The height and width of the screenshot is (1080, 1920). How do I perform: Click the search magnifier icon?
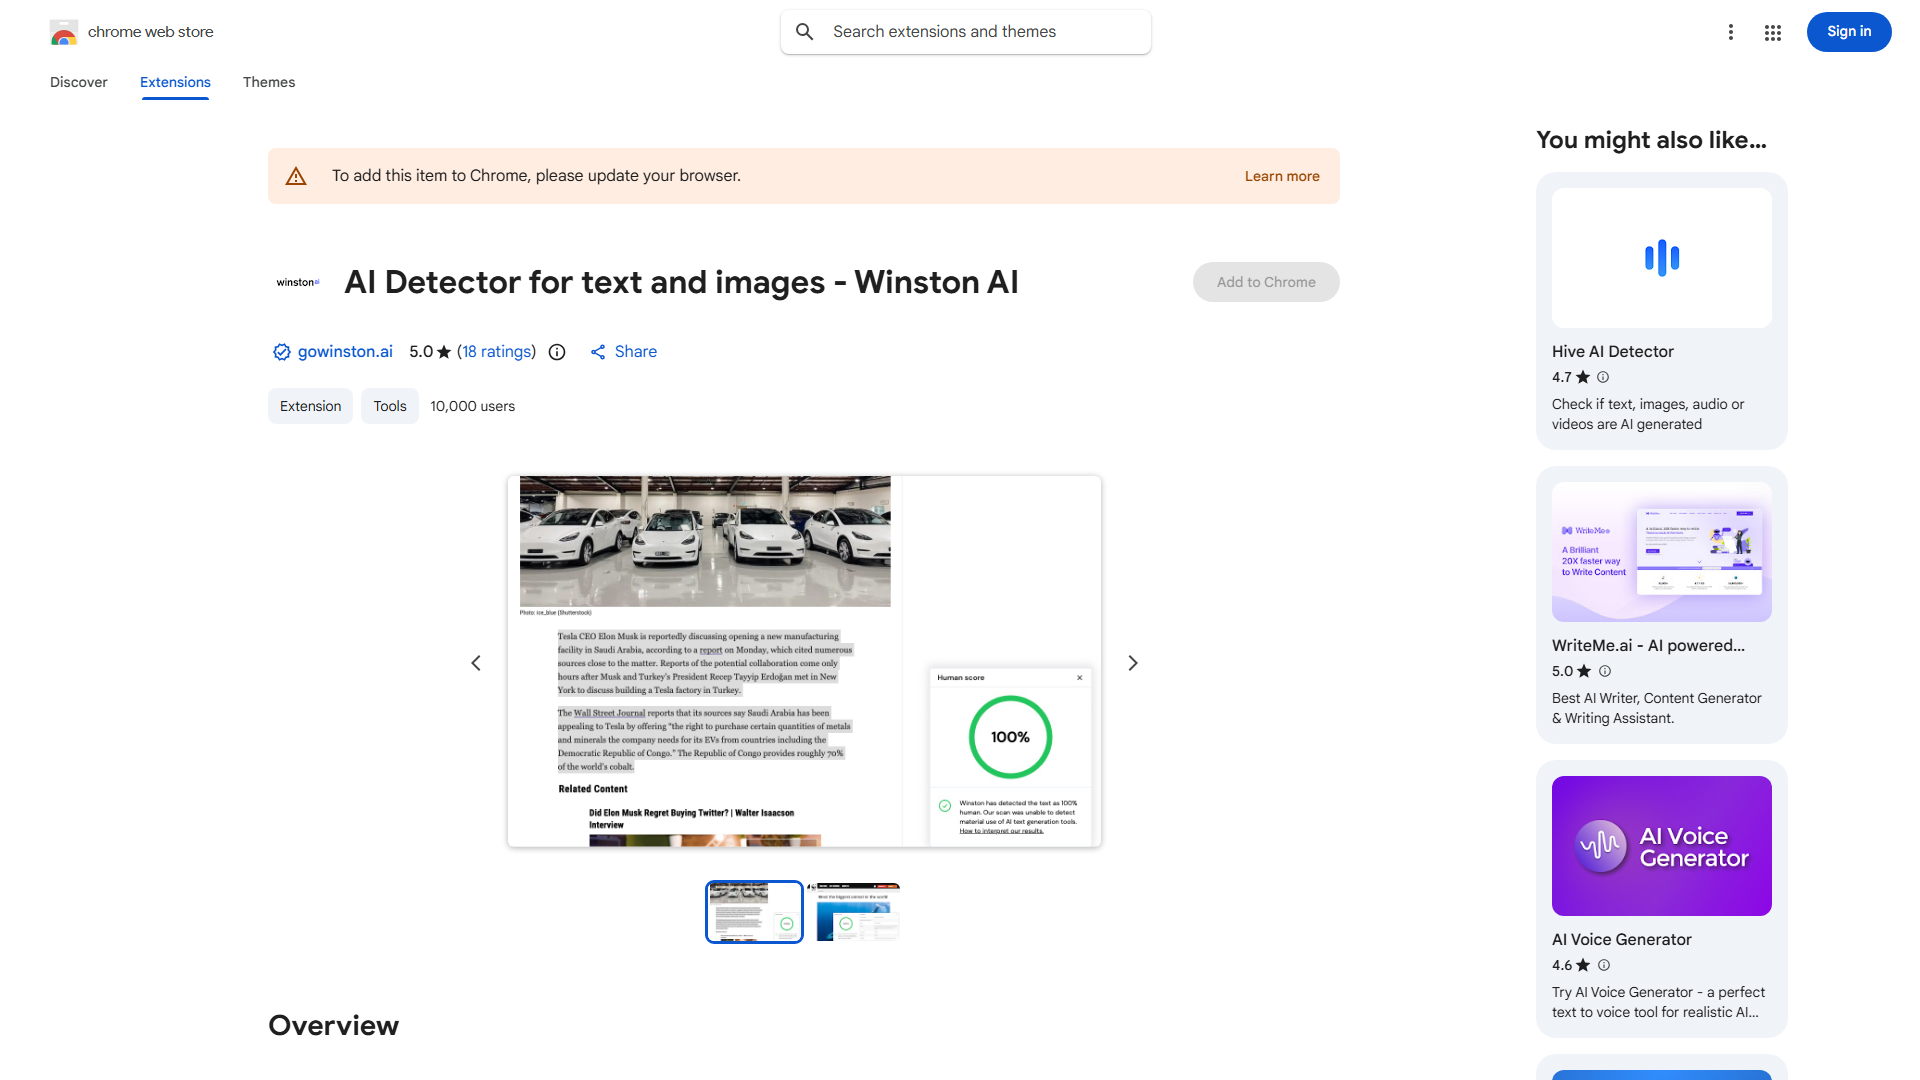click(805, 32)
